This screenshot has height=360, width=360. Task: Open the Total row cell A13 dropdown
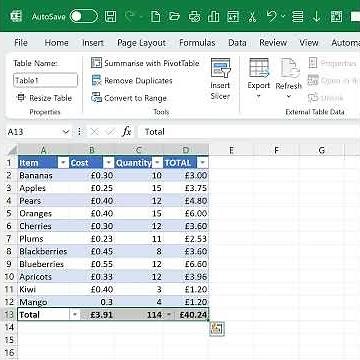coord(75,315)
